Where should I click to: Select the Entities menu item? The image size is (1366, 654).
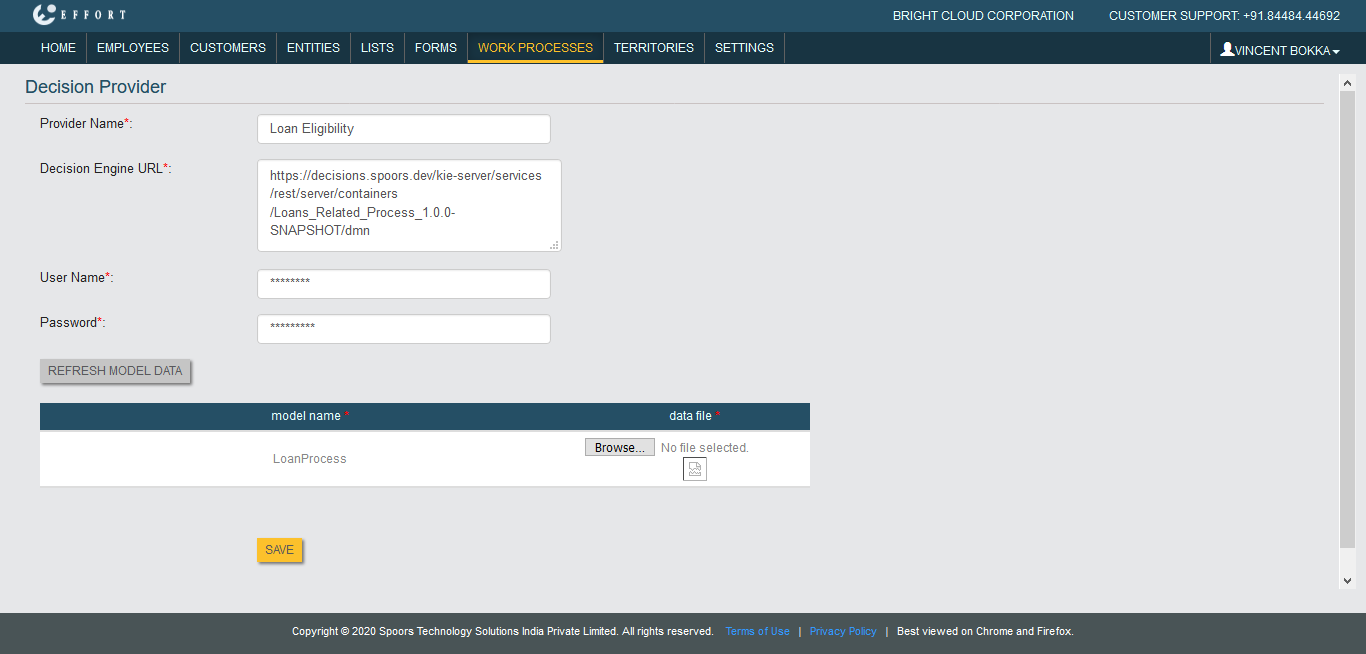point(313,48)
